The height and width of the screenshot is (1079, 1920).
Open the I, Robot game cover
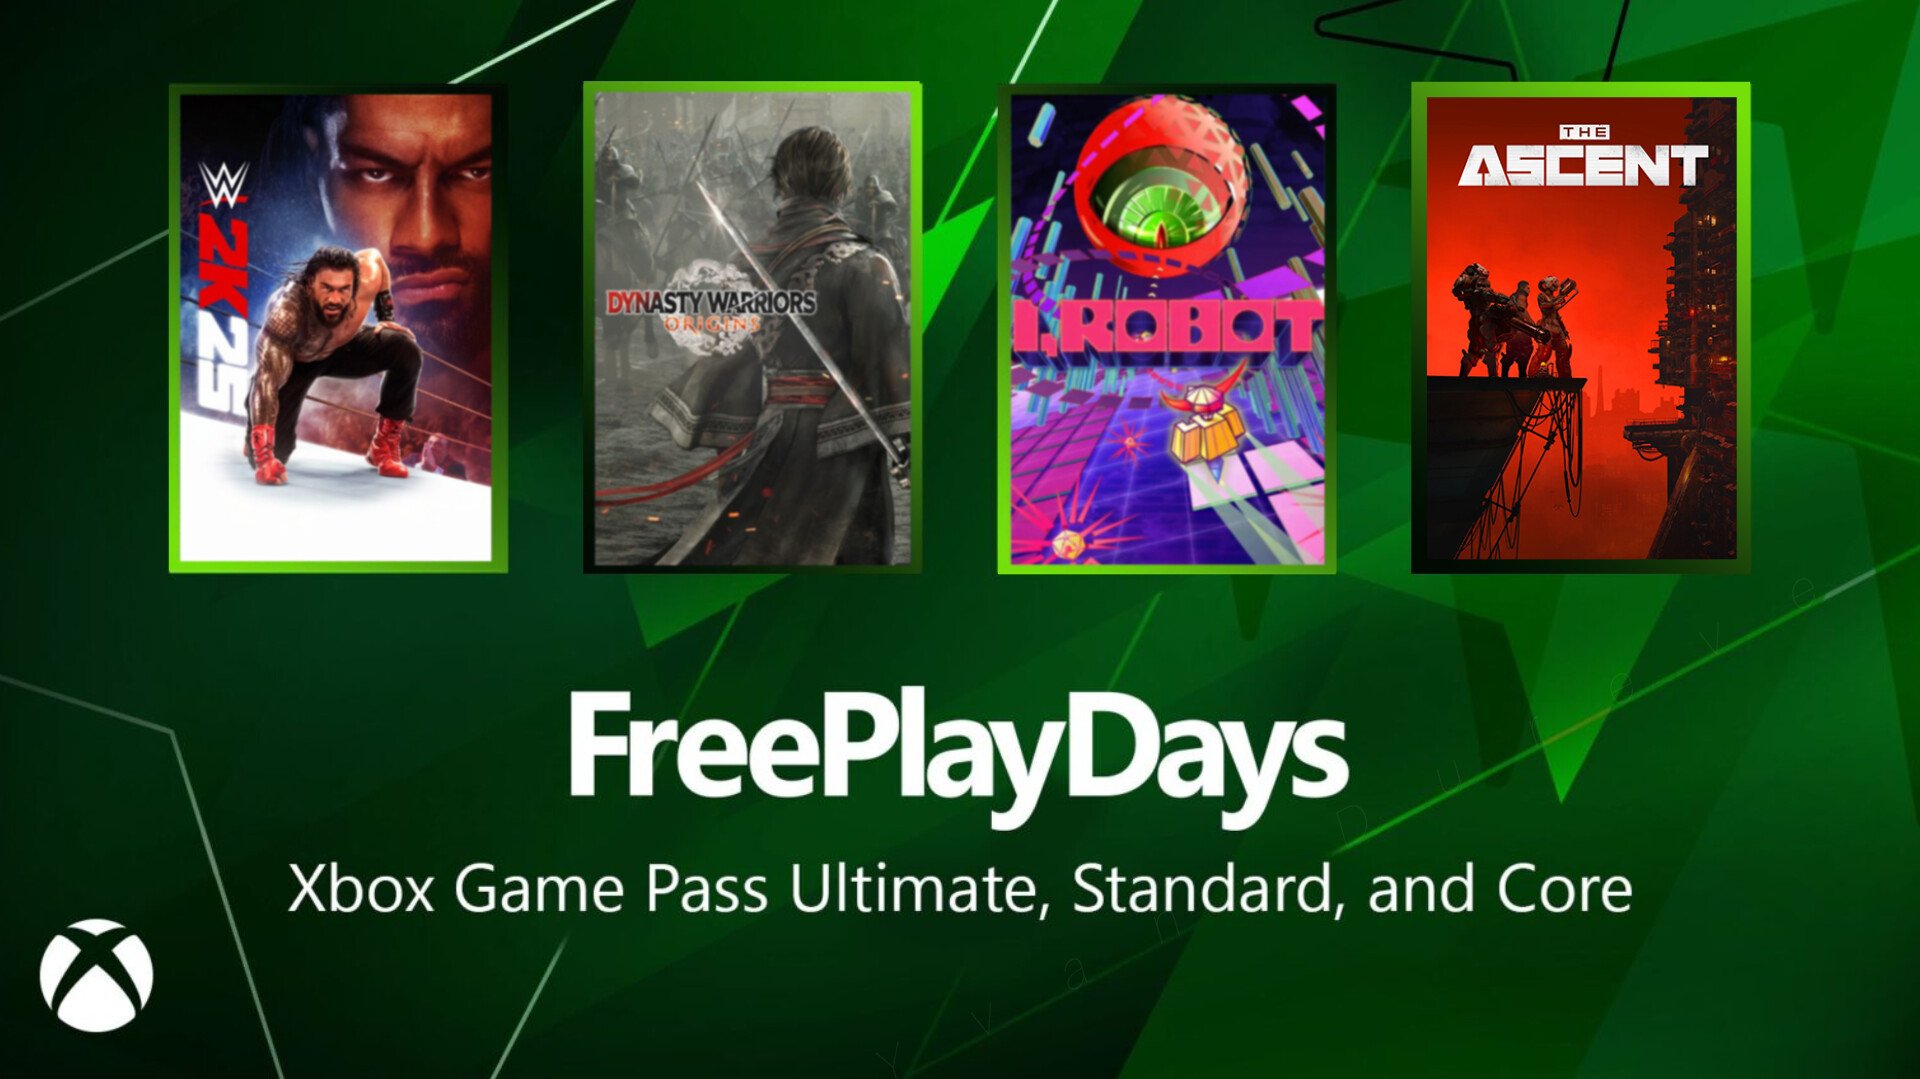pyautogui.click(x=1167, y=328)
